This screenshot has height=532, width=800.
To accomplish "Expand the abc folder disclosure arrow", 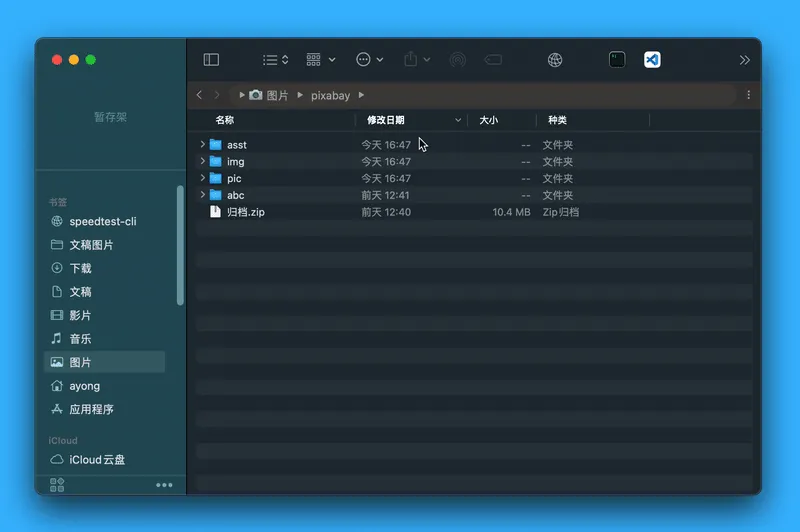I will click(203, 195).
